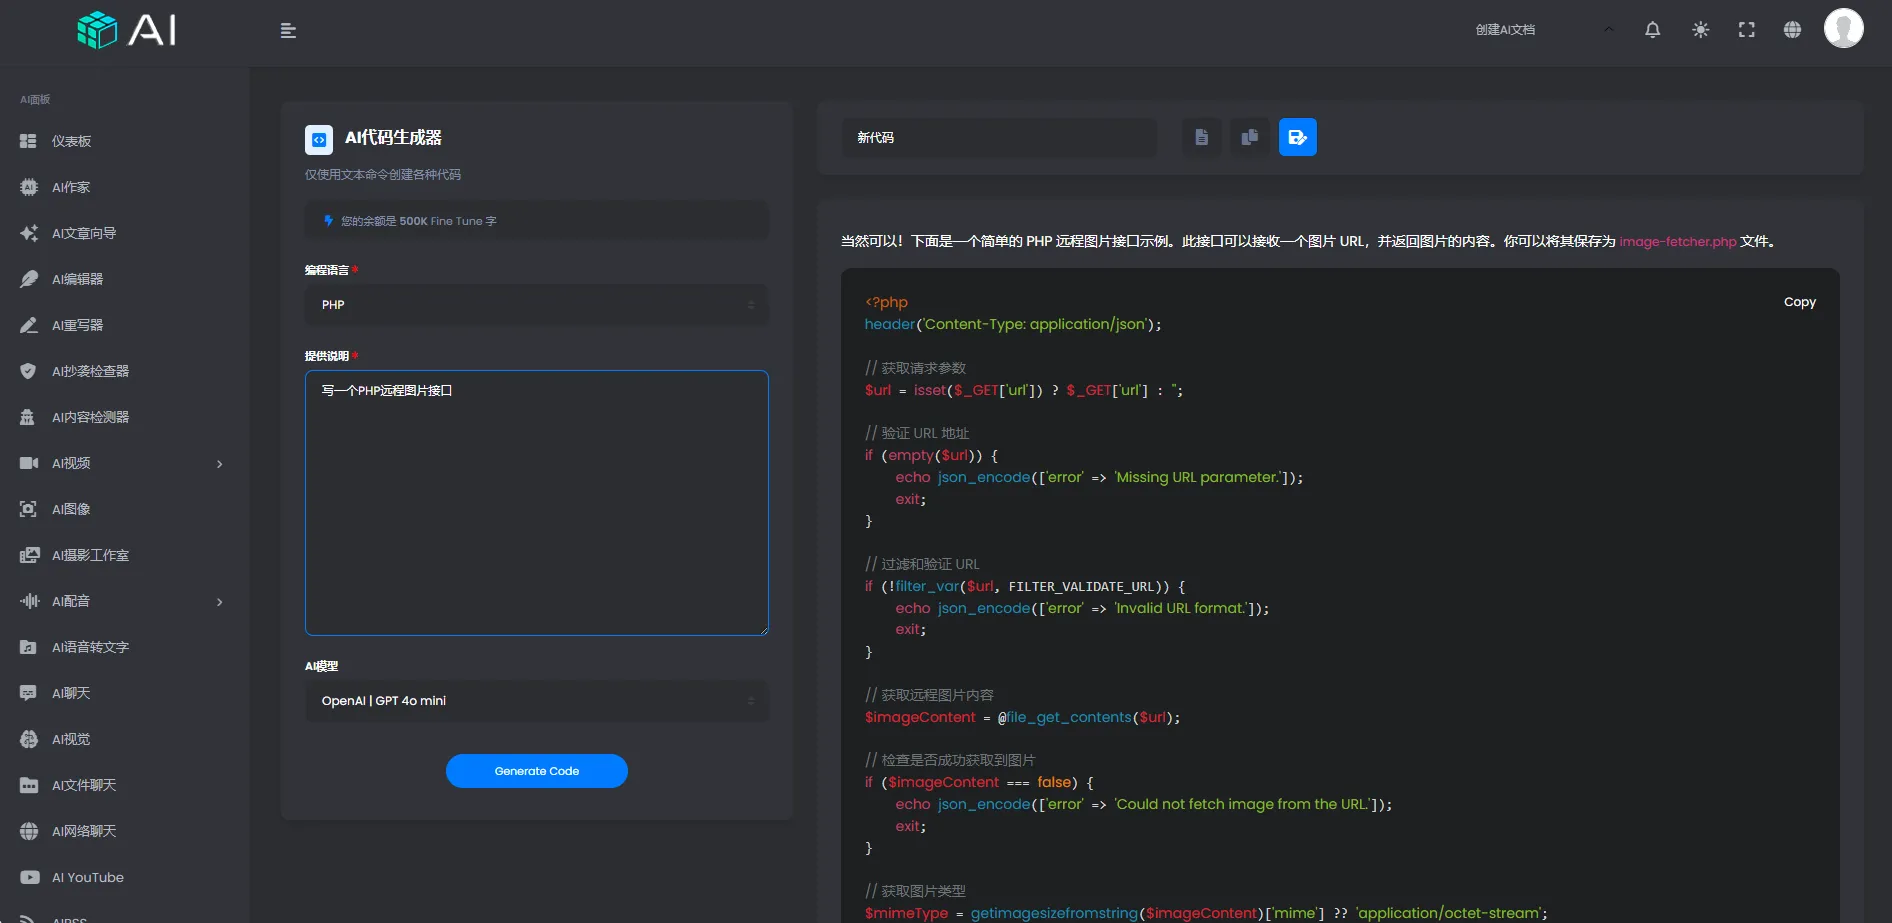
Task: Copy code with the duplicate document icon
Action: 1249,137
